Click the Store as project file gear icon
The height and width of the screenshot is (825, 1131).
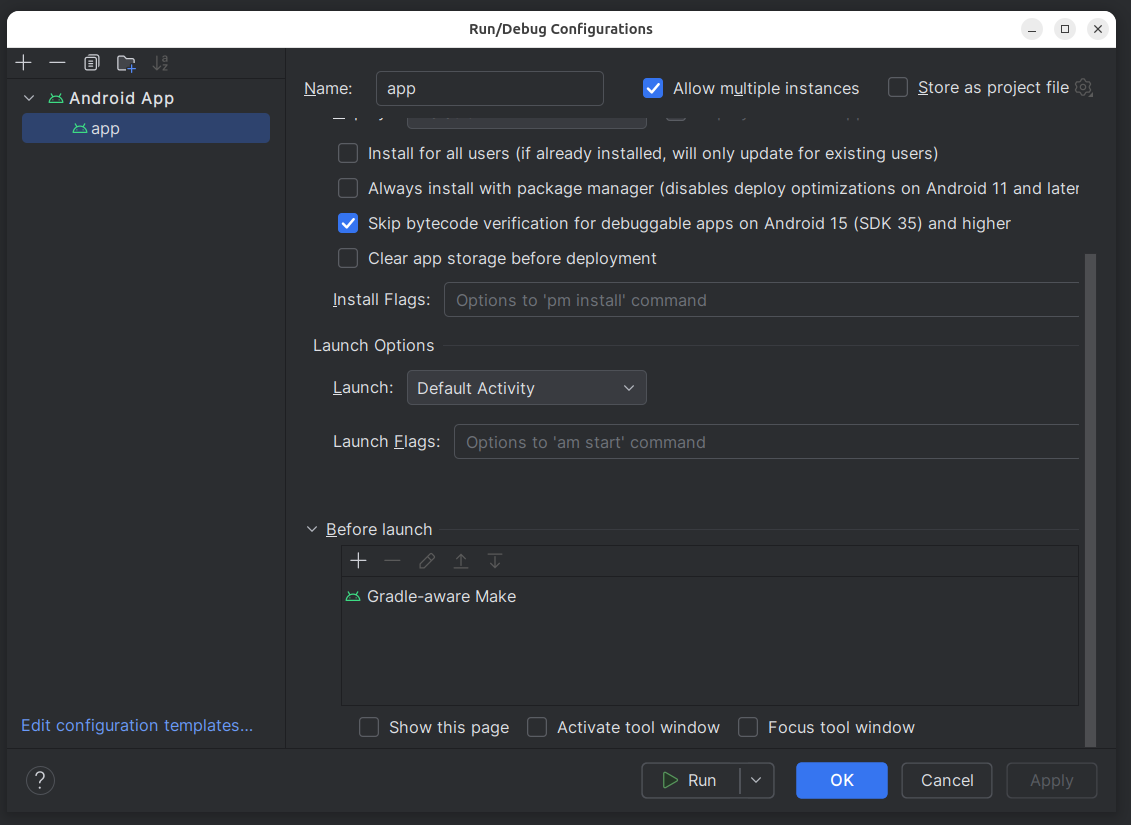tap(1083, 88)
